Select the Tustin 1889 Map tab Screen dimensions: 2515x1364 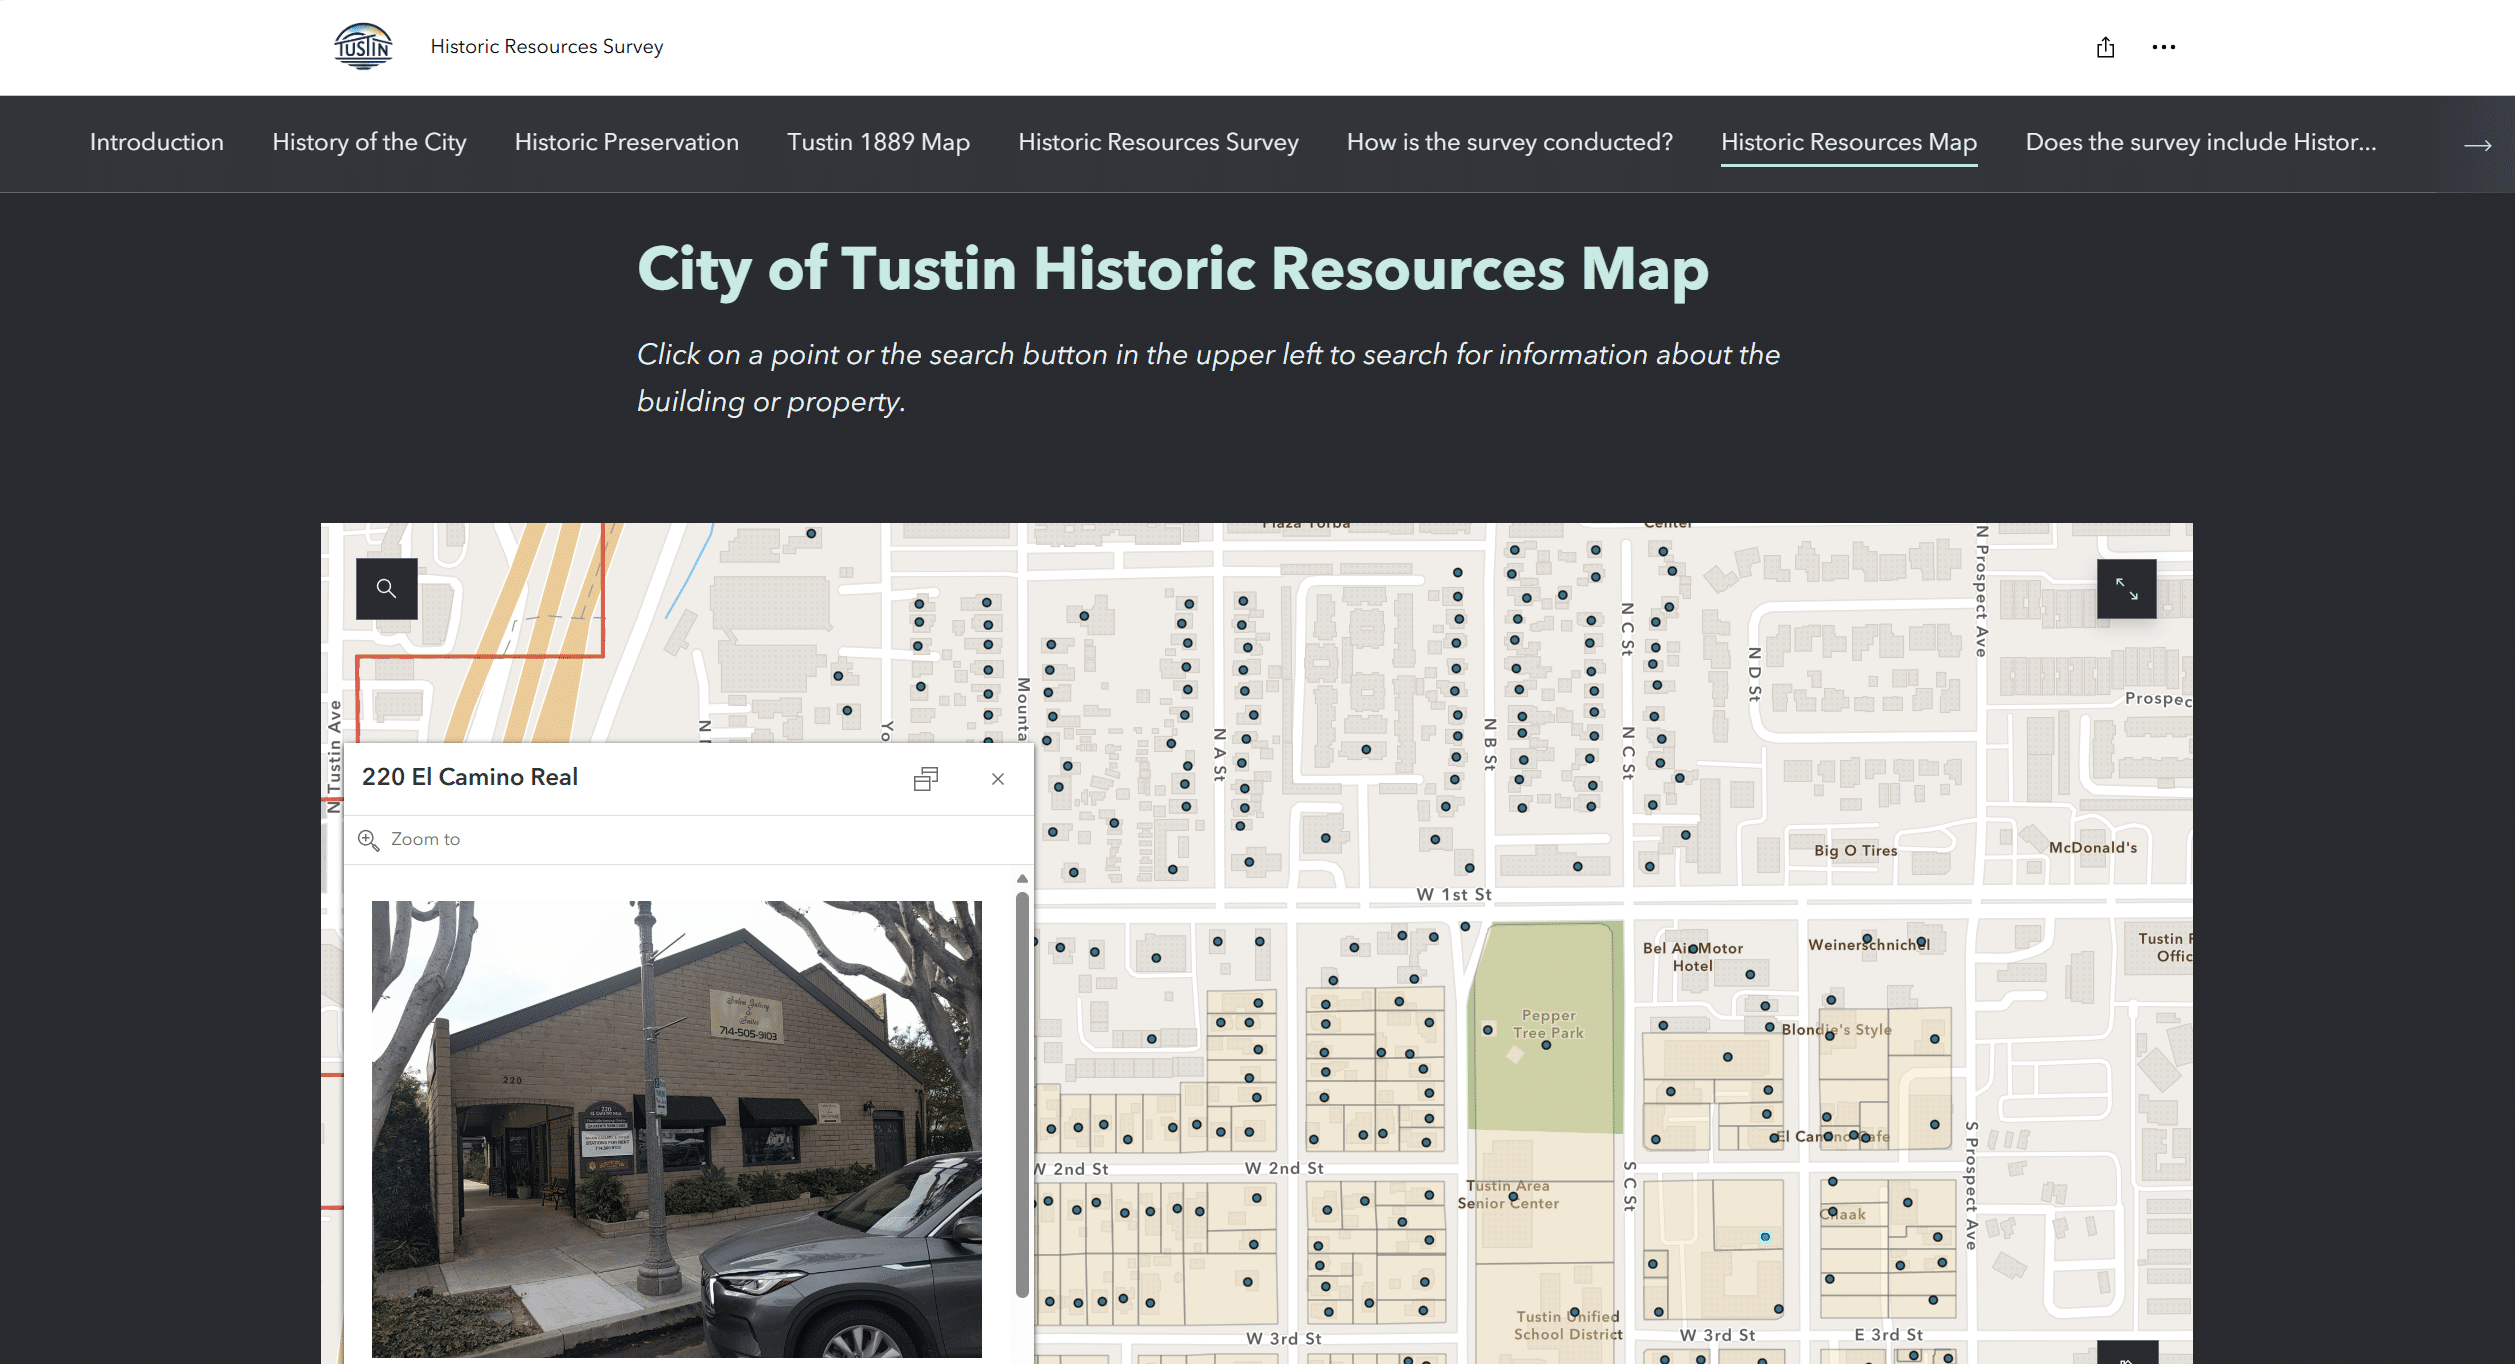(878, 142)
